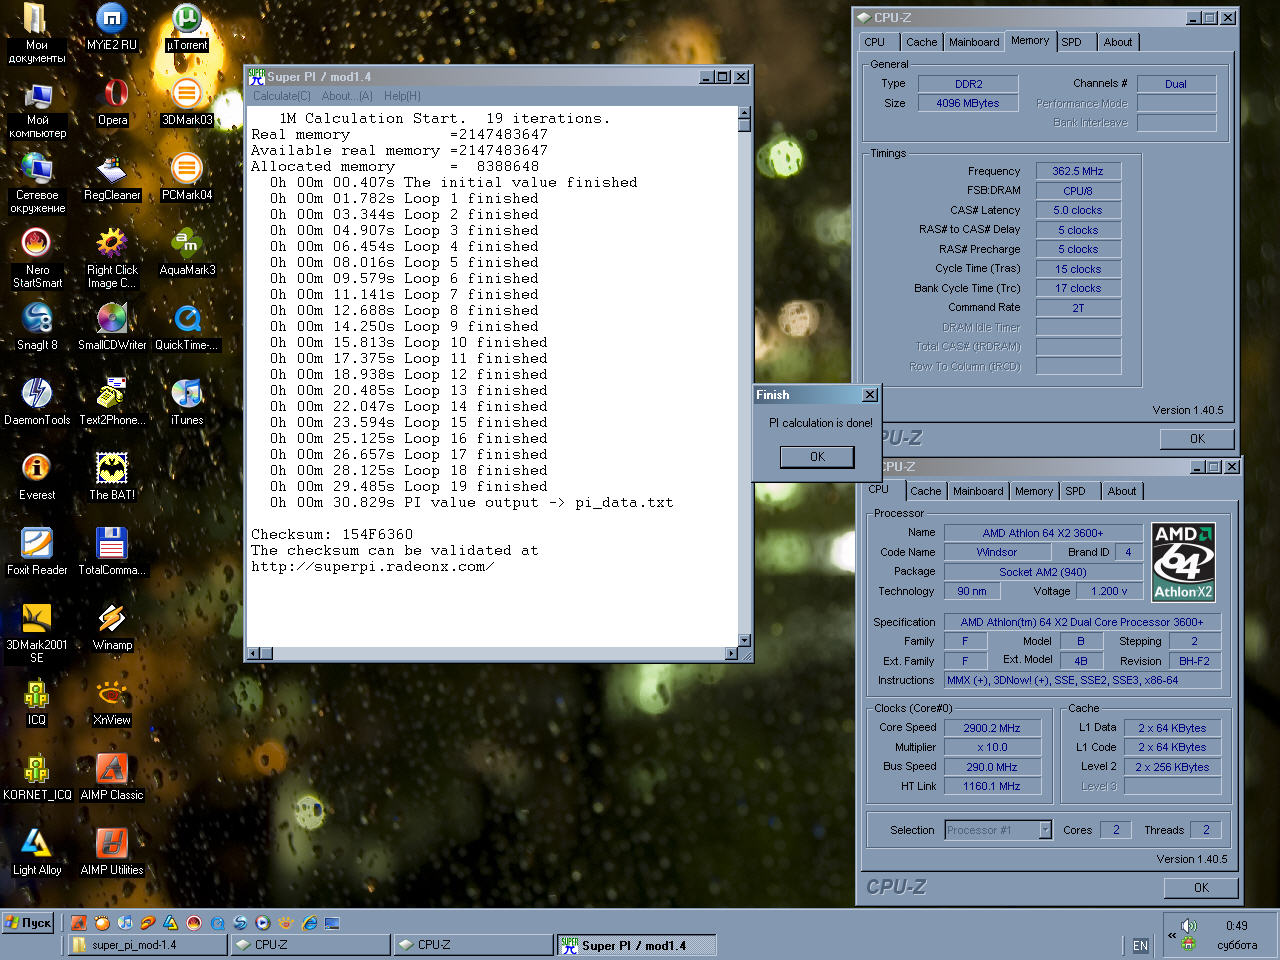
Task: Click OK in the lower CPU-Z window
Action: pos(1201,888)
